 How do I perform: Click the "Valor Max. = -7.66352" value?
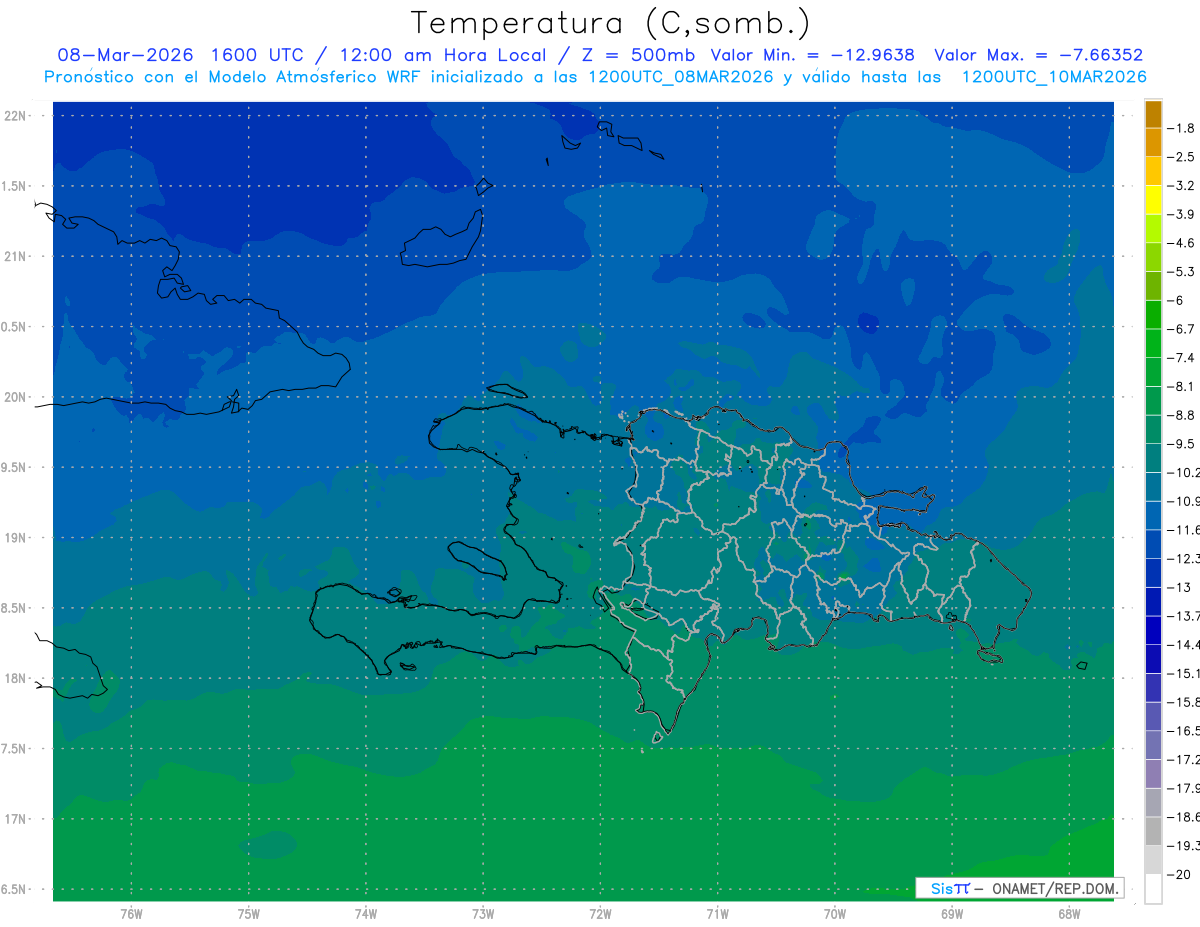click(x=1038, y=55)
